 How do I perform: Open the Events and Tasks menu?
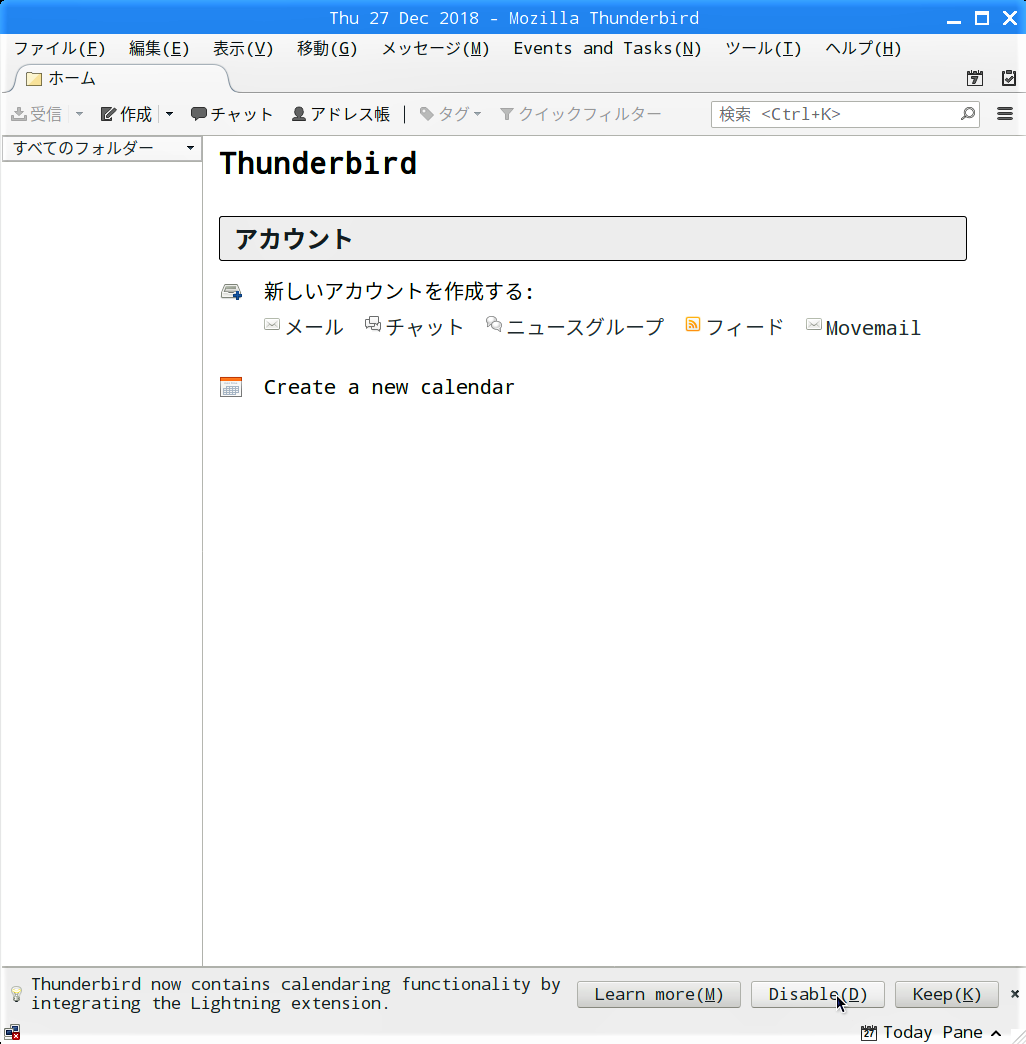click(x=607, y=49)
